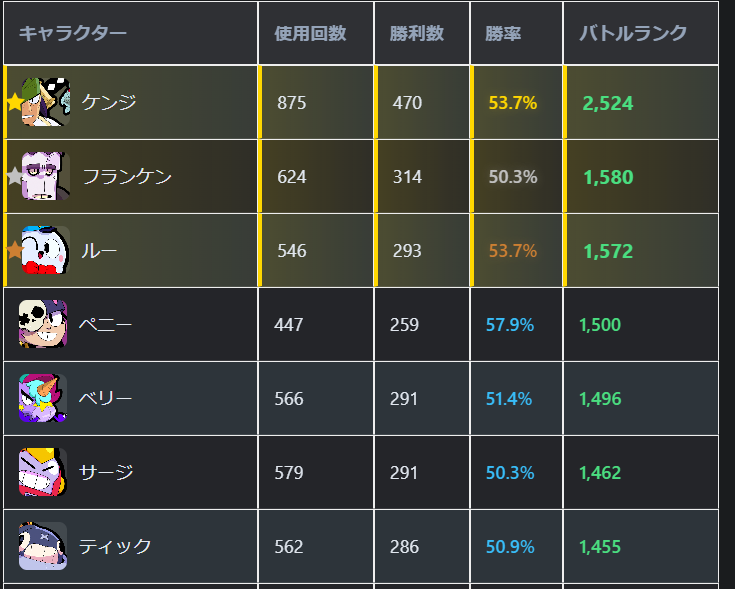
Task: Click the ティック character portrait icon
Action: click(x=43, y=546)
